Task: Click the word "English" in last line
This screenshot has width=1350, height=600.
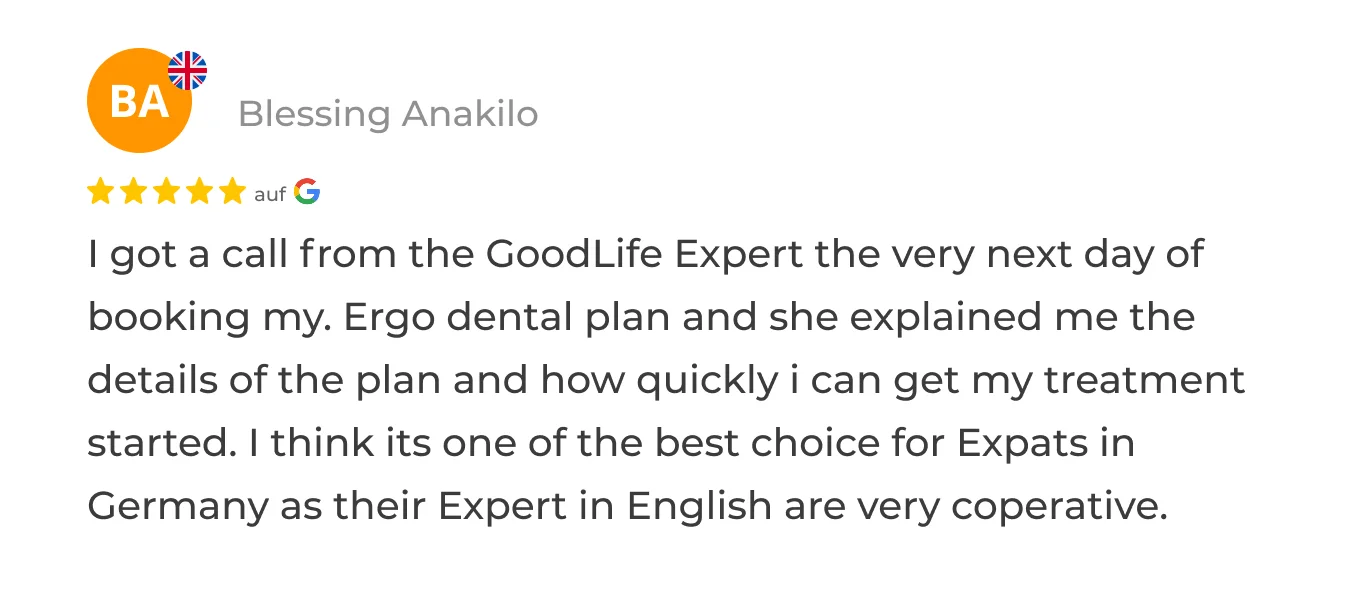Action: pyautogui.click(x=700, y=507)
